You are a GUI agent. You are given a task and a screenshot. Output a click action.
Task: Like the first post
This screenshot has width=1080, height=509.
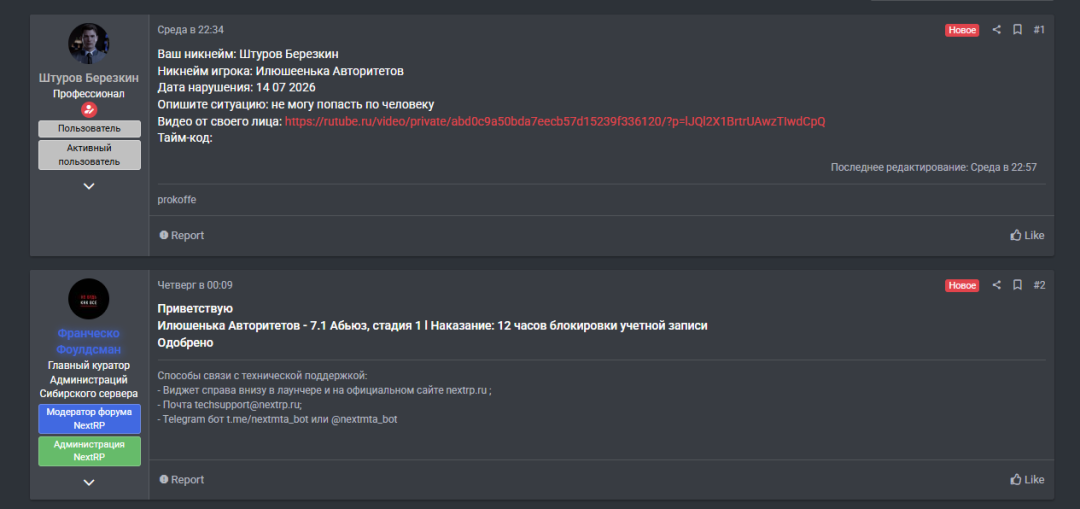tap(1027, 235)
